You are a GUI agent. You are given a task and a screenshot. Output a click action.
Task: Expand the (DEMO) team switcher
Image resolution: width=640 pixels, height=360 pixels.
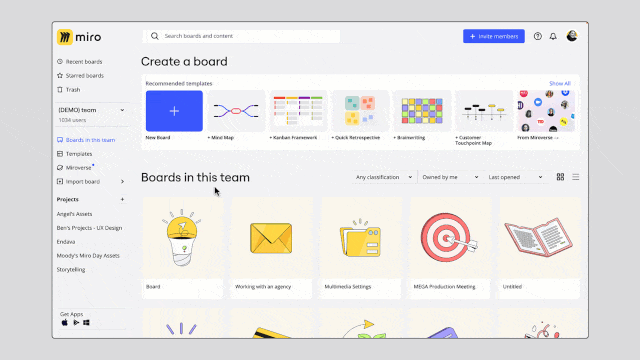tap(91, 114)
